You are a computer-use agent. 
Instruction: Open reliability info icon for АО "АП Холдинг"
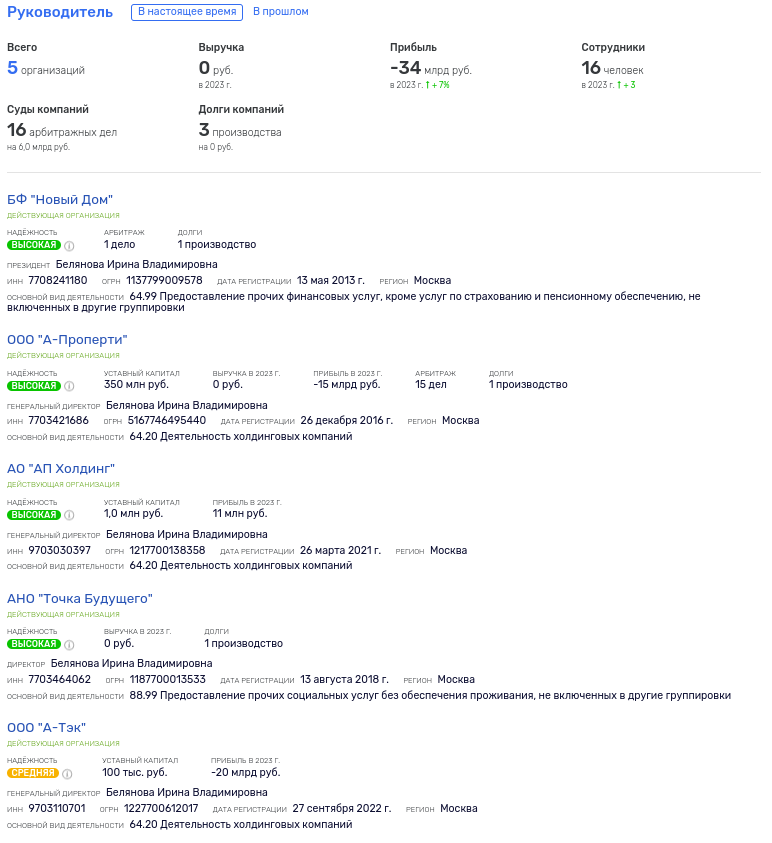(x=69, y=515)
